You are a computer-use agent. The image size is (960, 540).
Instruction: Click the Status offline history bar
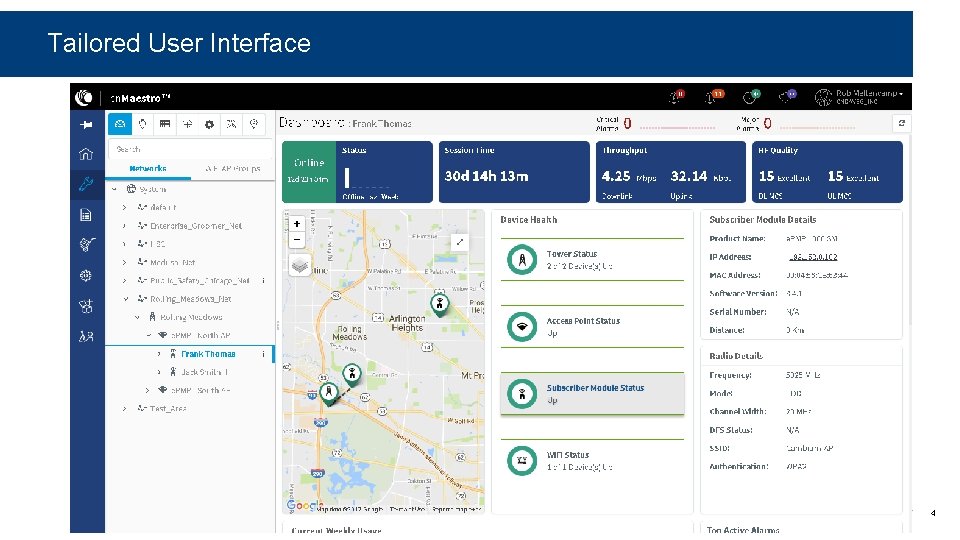pyautogui.click(x=347, y=178)
